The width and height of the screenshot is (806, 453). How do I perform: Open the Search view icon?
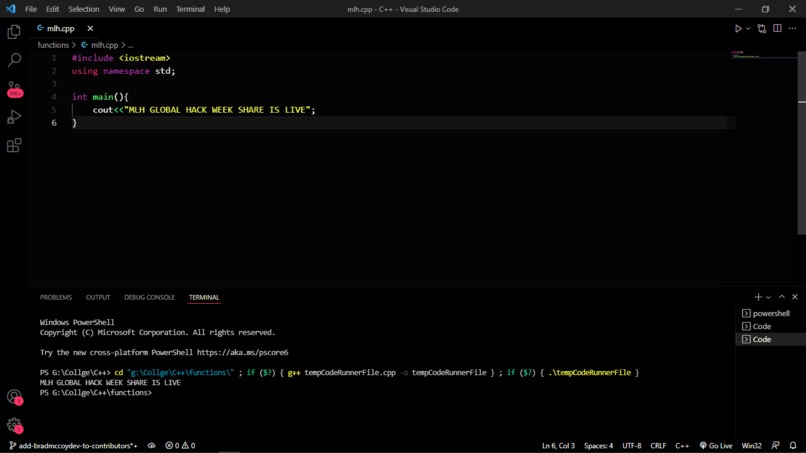tap(14, 60)
